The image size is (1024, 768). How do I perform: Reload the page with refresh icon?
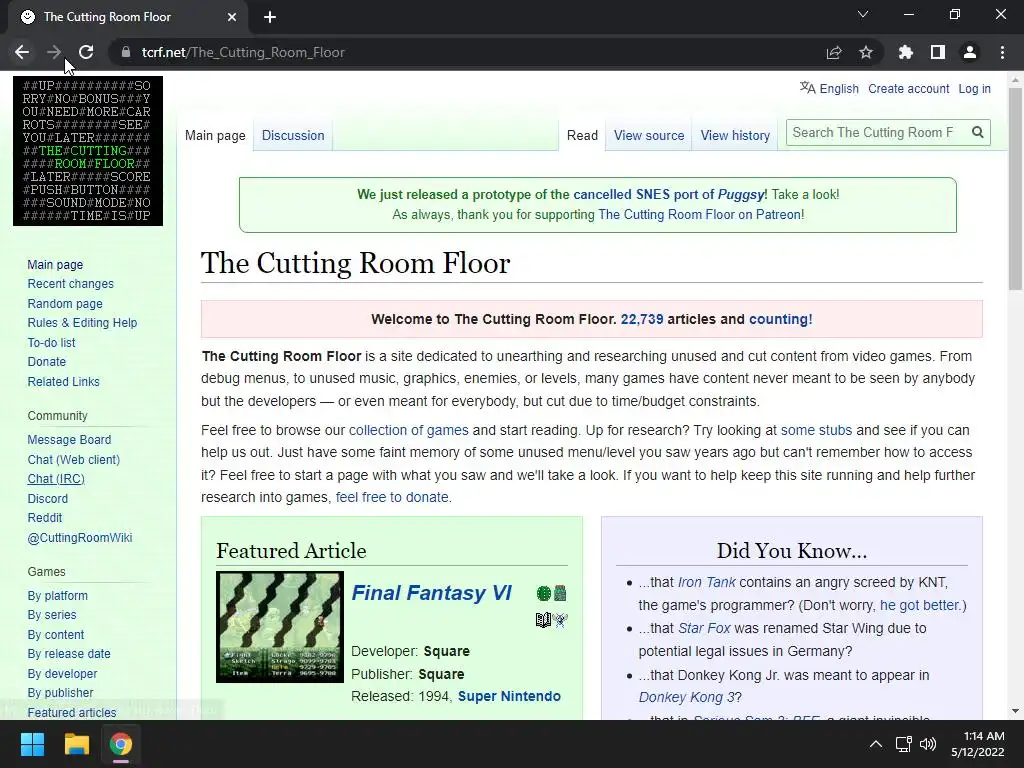click(86, 52)
